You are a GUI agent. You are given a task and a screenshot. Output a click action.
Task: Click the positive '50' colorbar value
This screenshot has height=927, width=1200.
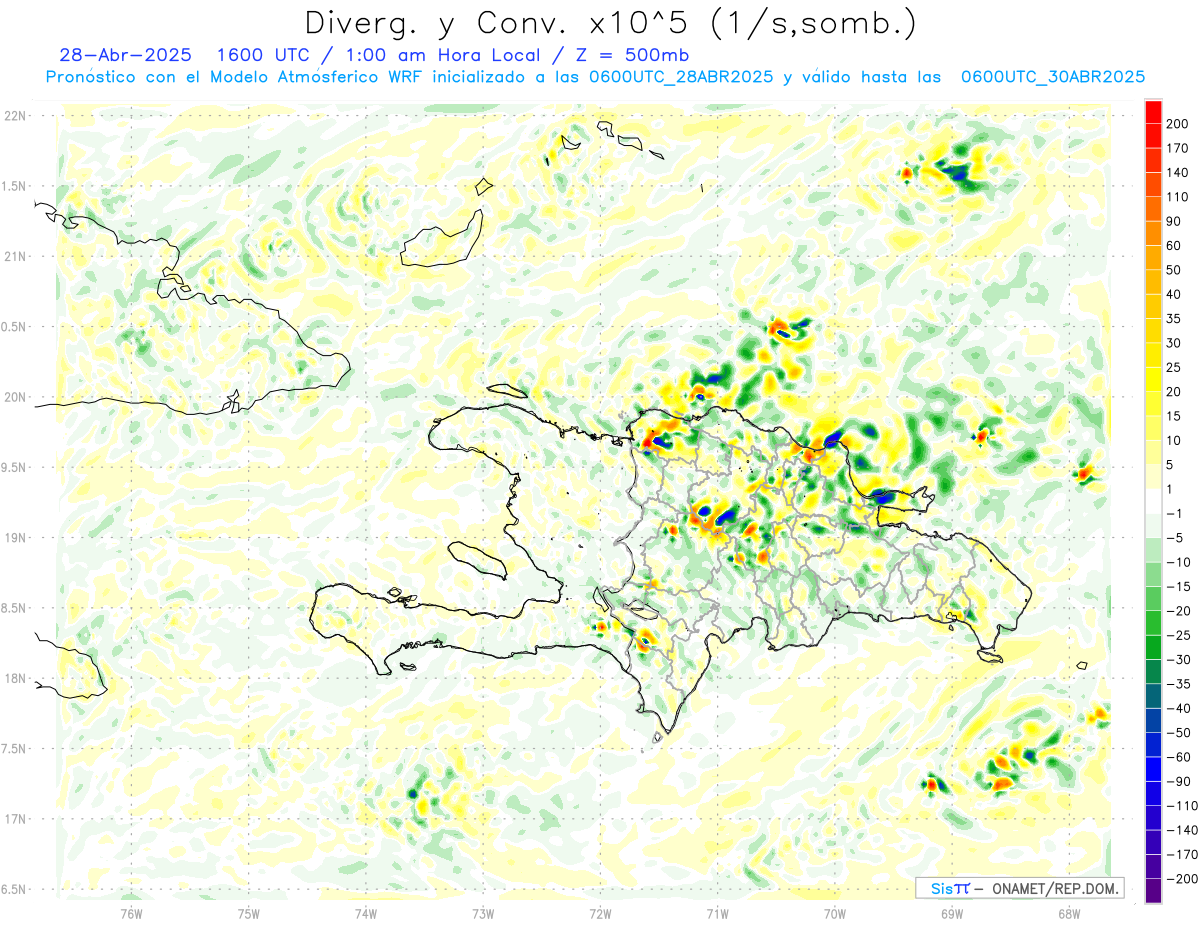pyautogui.click(x=1175, y=270)
